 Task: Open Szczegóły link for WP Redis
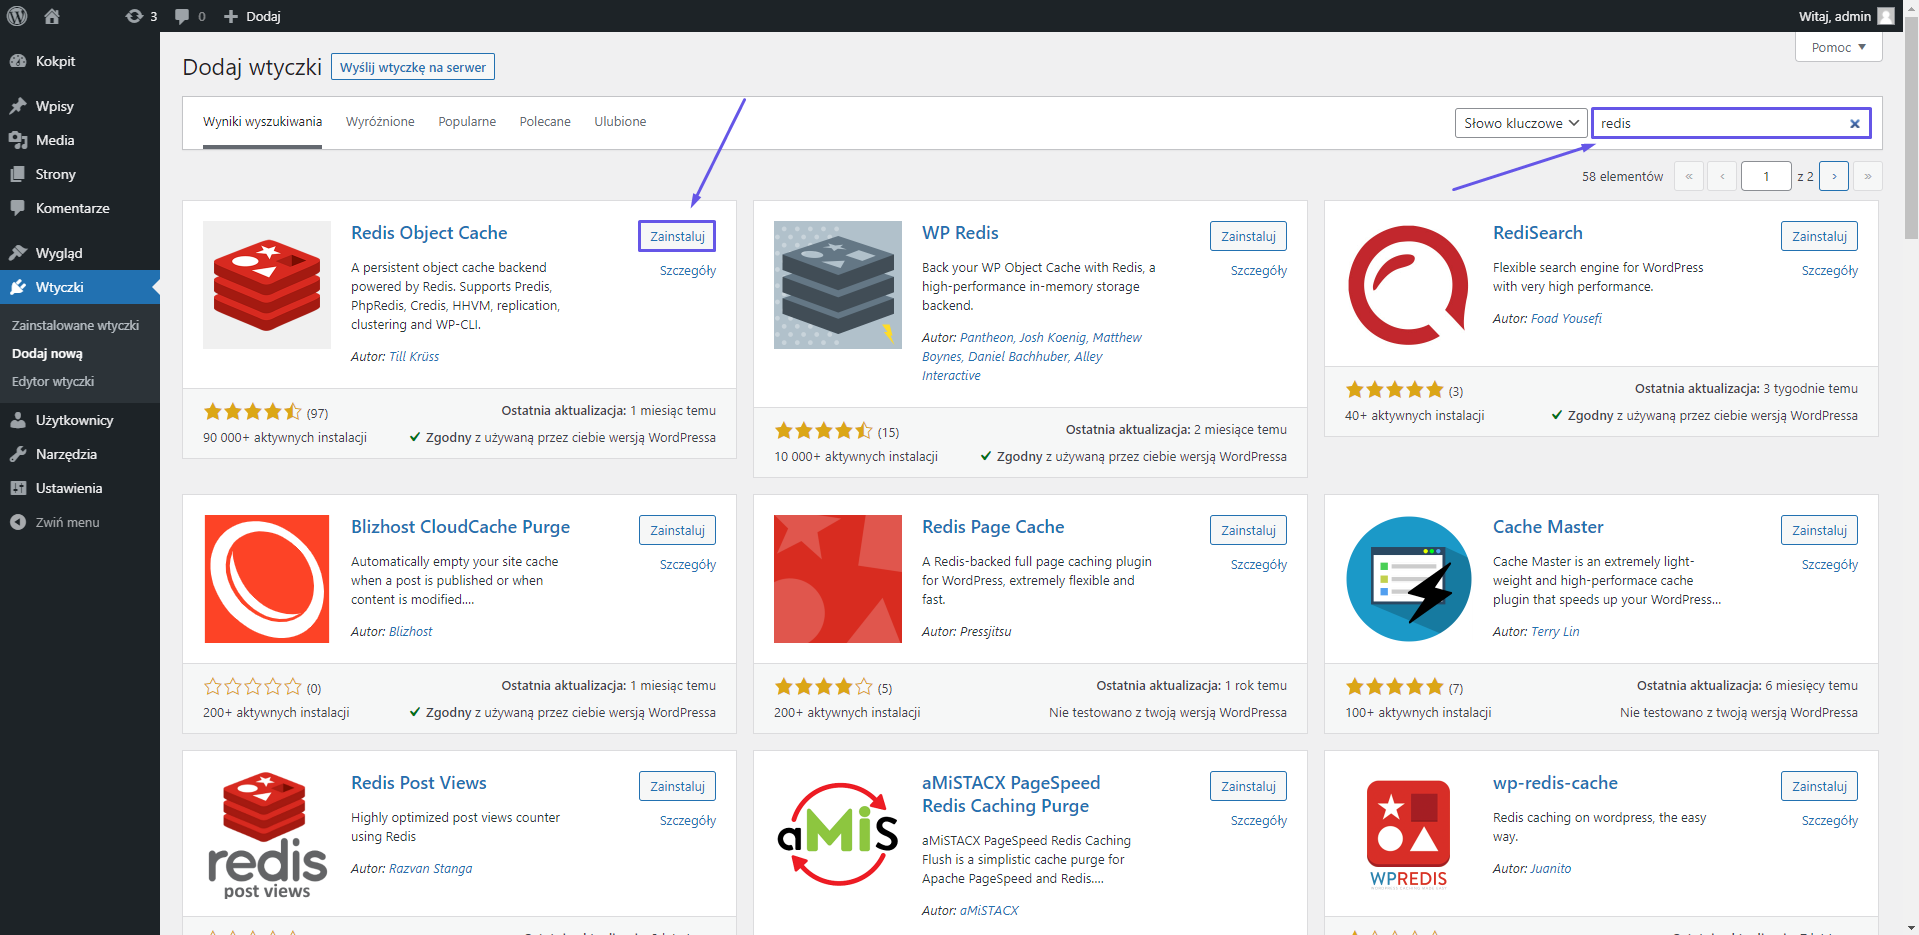[1258, 271]
